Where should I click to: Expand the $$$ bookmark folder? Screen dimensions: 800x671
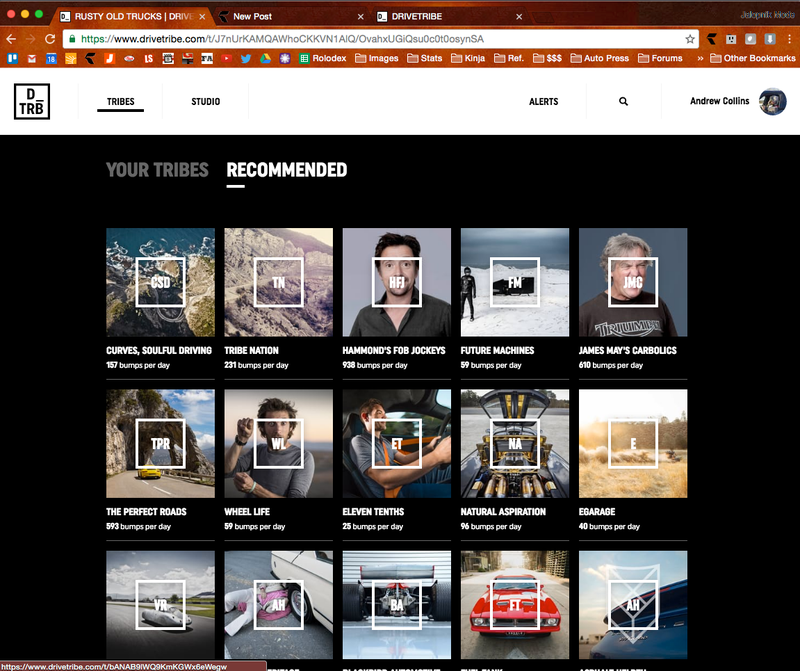[x=547, y=58]
